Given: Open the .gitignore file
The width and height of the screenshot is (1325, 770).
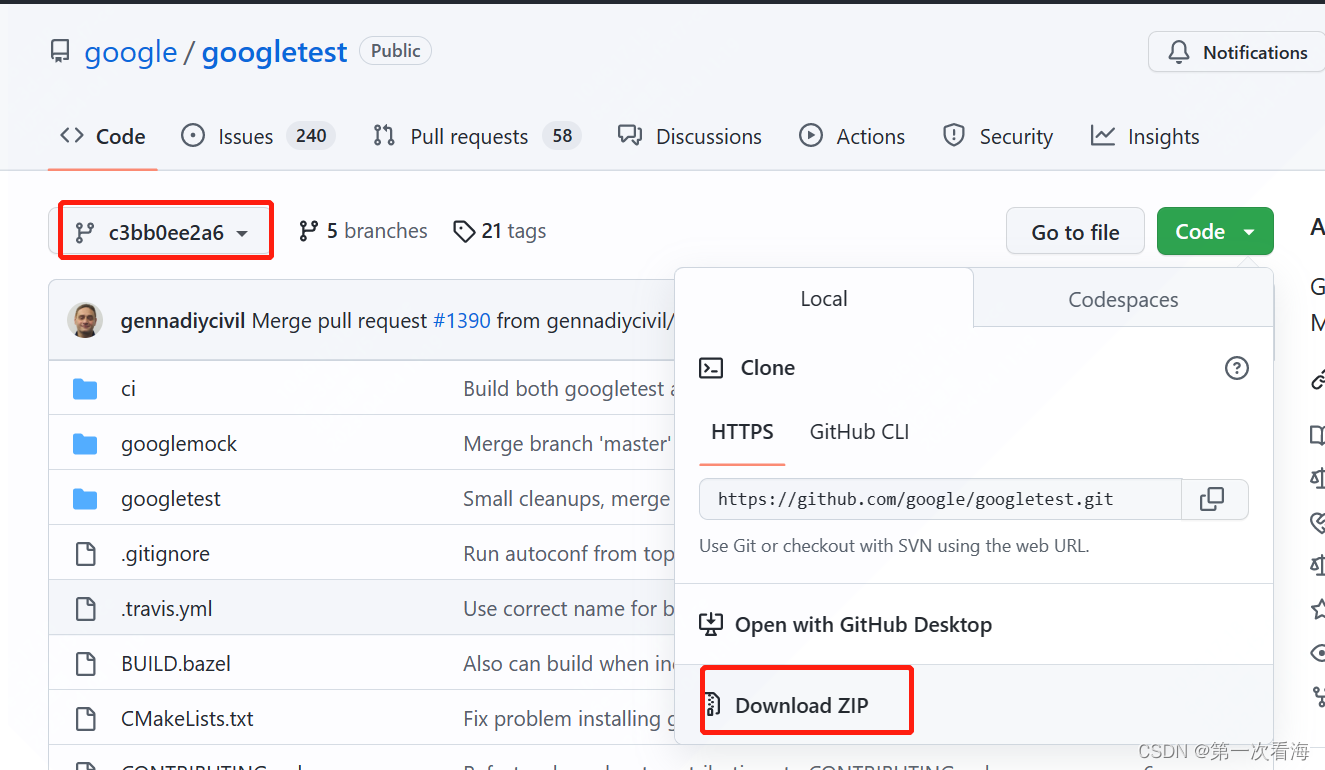Looking at the screenshot, I should coord(165,553).
